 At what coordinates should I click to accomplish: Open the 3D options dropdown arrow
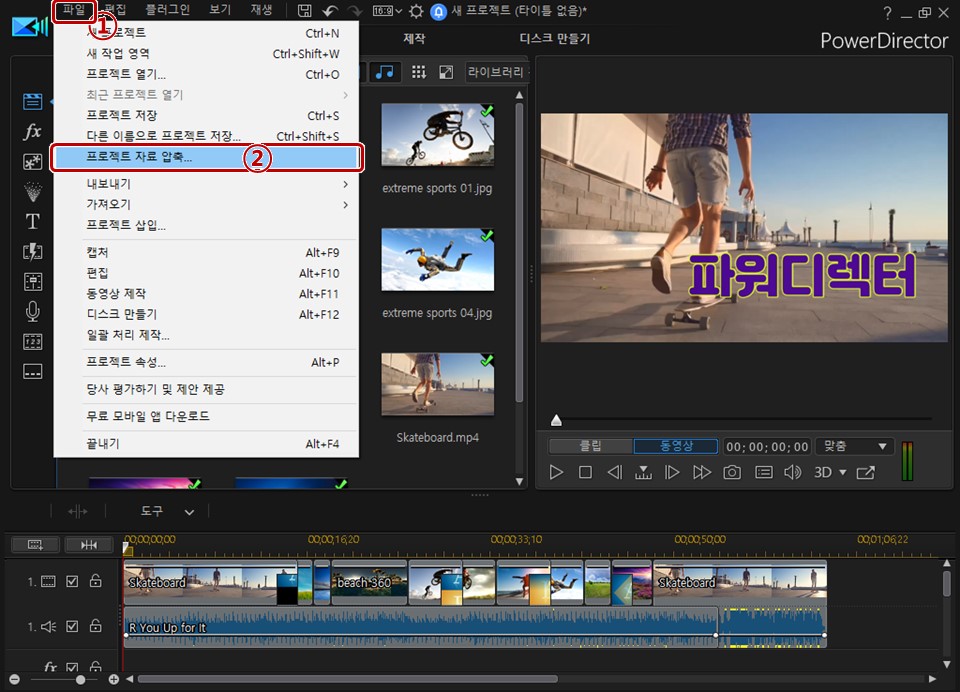843,472
